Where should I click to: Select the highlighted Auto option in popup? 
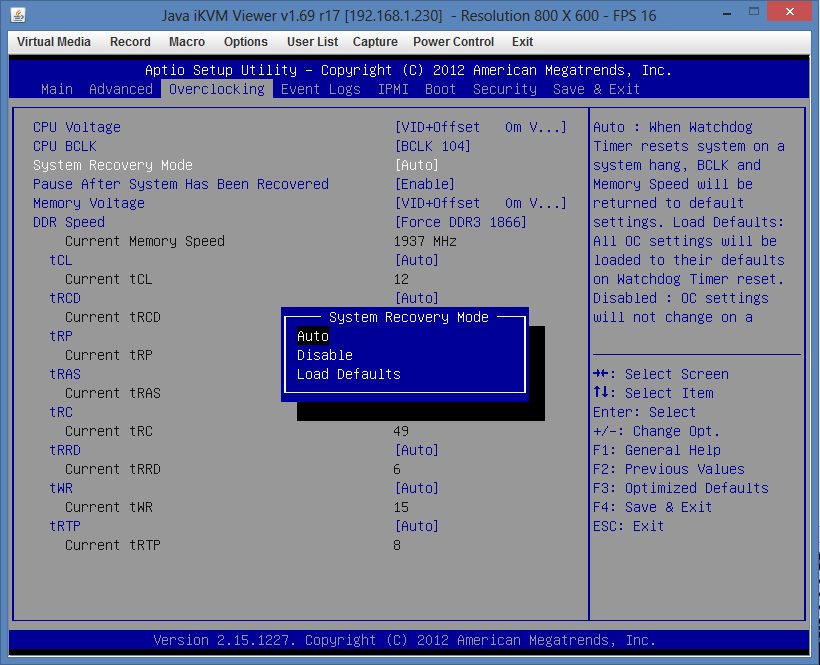(313, 336)
